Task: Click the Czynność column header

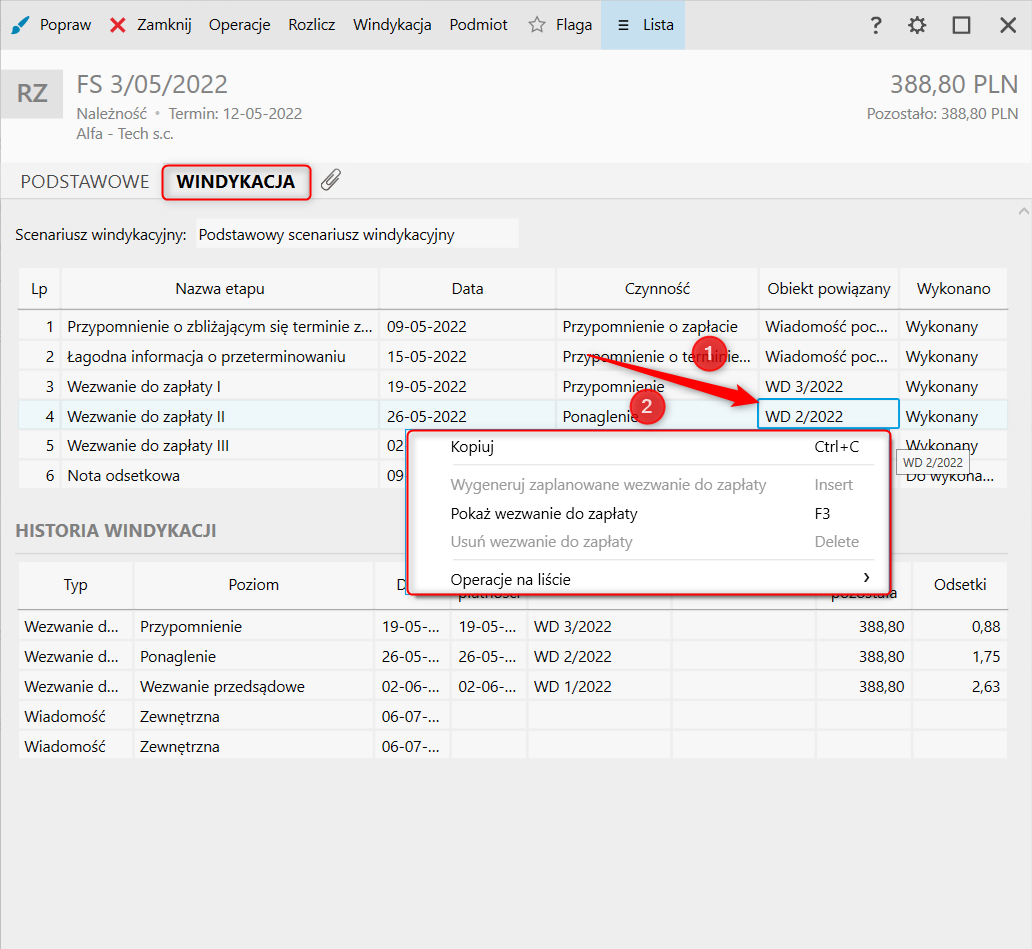Action: tap(657, 289)
